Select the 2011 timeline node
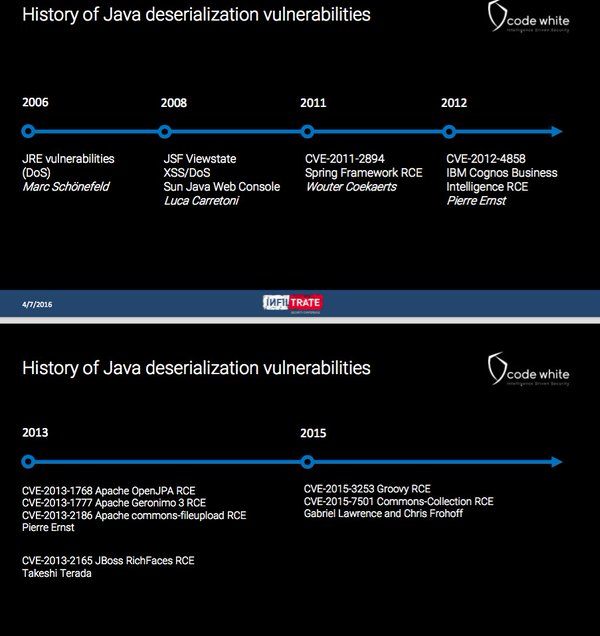This screenshot has height=636, width=600. pyautogui.click(x=308, y=131)
